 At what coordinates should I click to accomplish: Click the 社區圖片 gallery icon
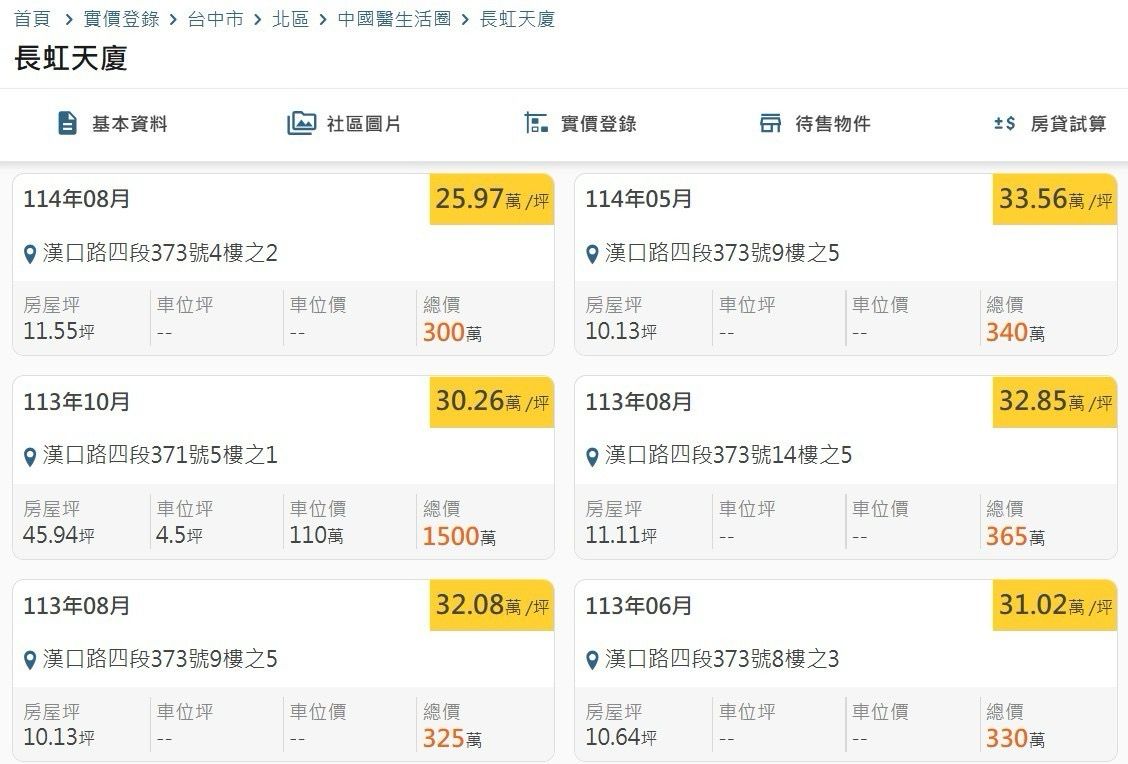tap(301, 123)
